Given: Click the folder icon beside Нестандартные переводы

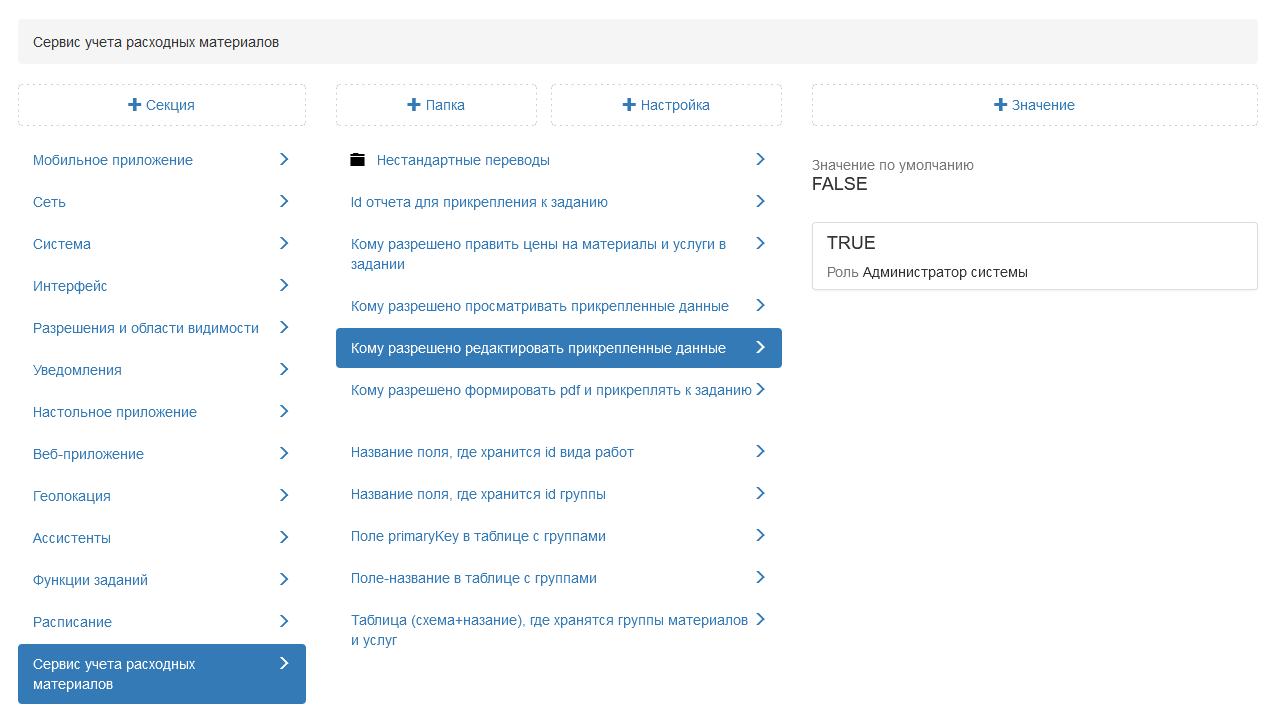Looking at the screenshot, I should coord(358,160).
